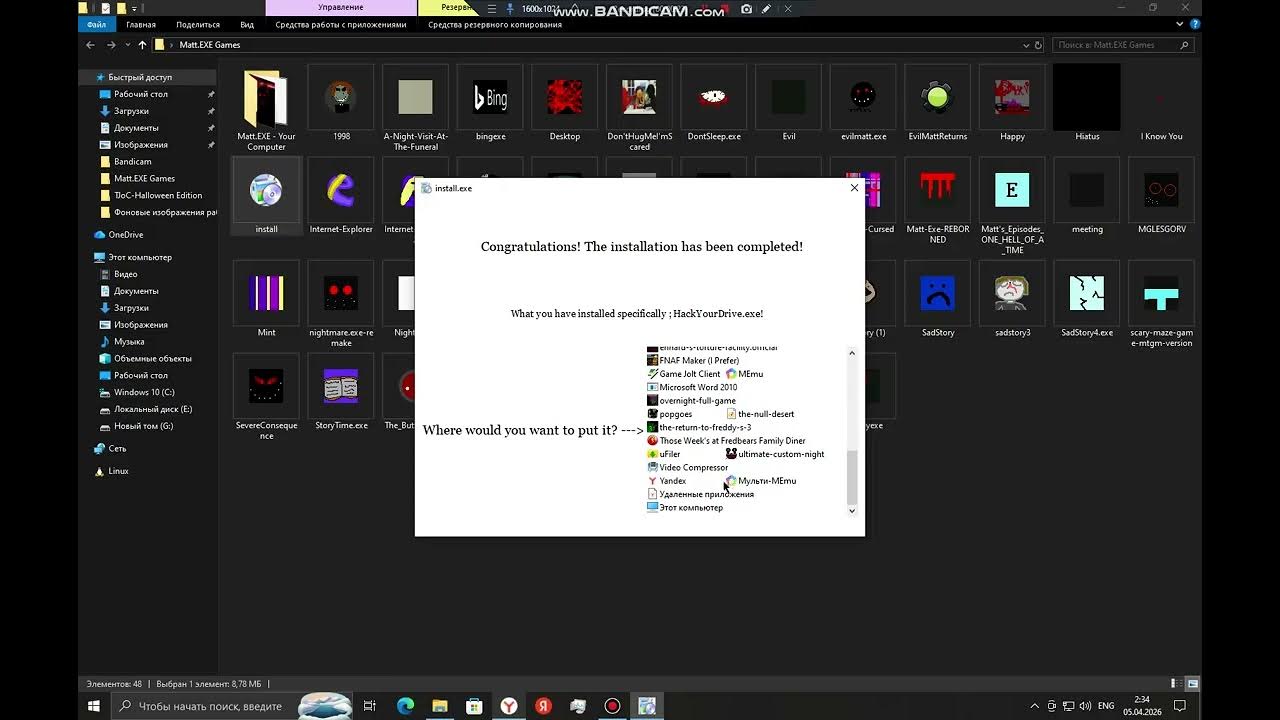Image resolution: width=1280 pixels, height=720 pixels.
Task: Click the install dialog list scrollbar thumb
Action: 852,477
